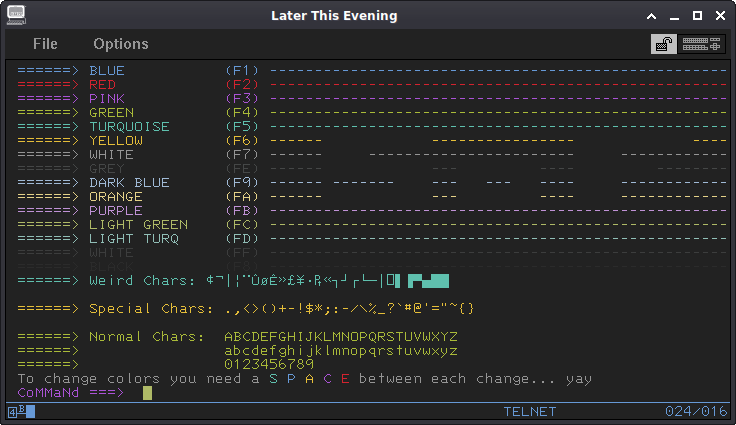736x425 pixels.
Task: Click the RED color label
Action: (x=102, y=85)
